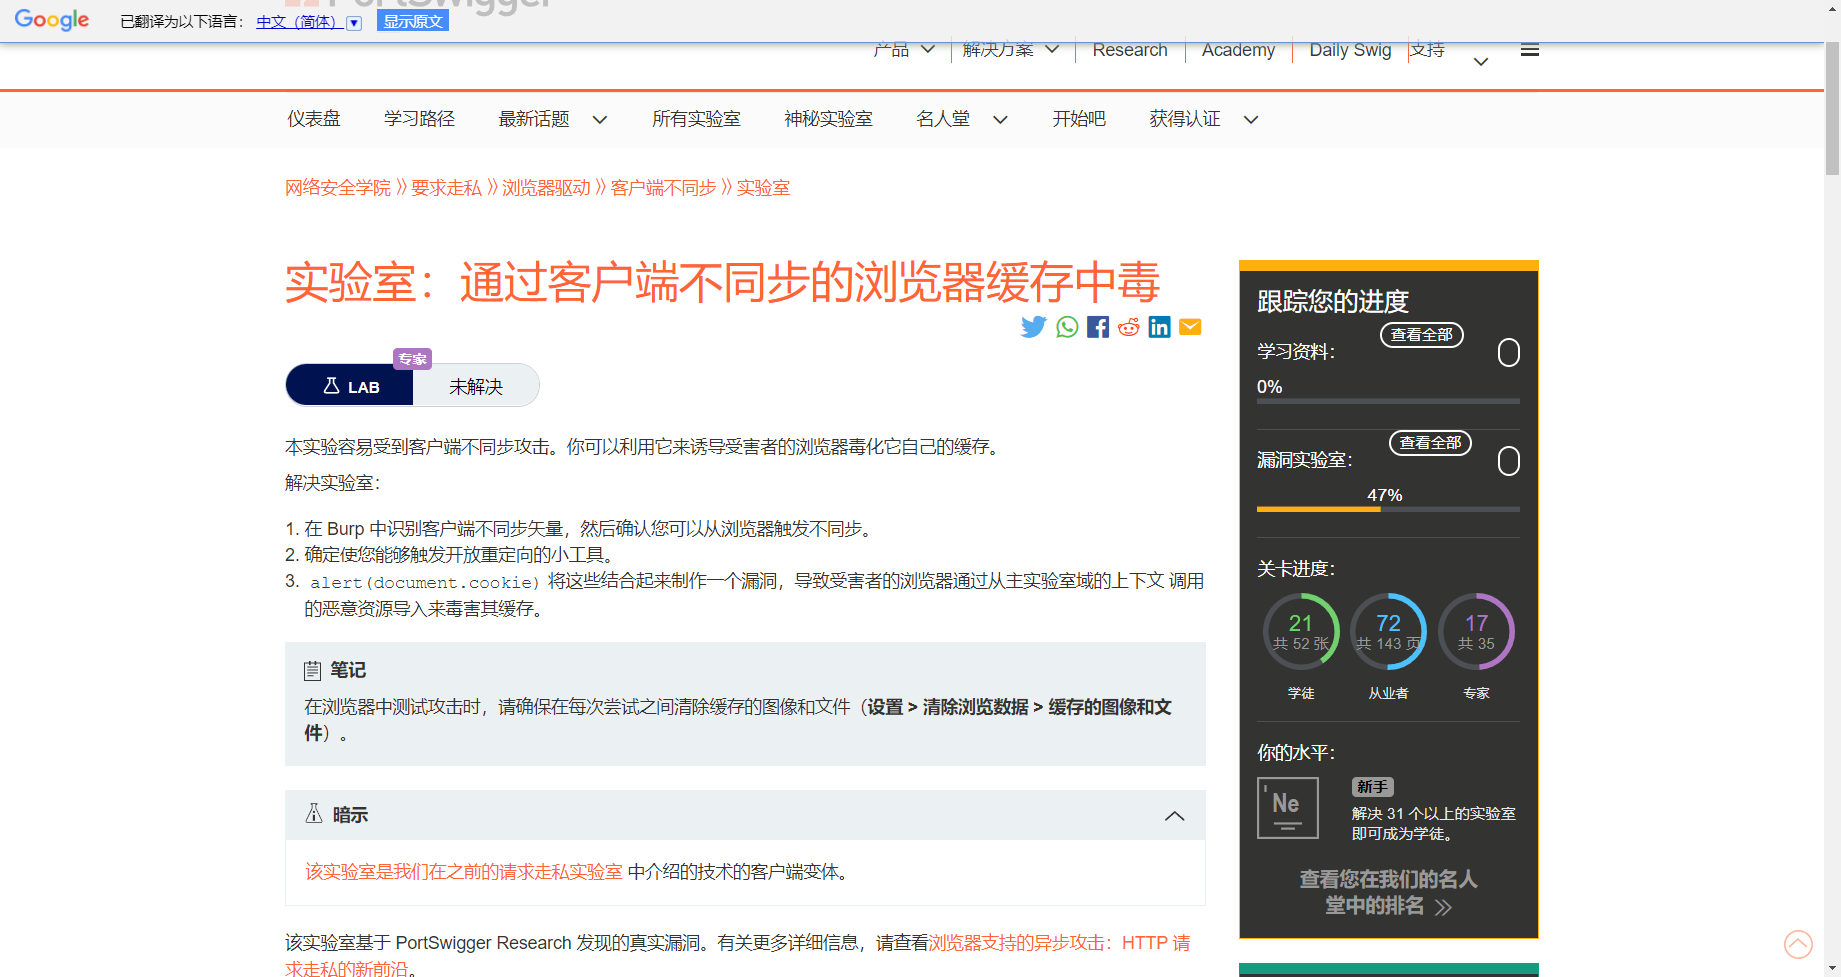Share the lab on Facebook

(x=1098, y=327)
